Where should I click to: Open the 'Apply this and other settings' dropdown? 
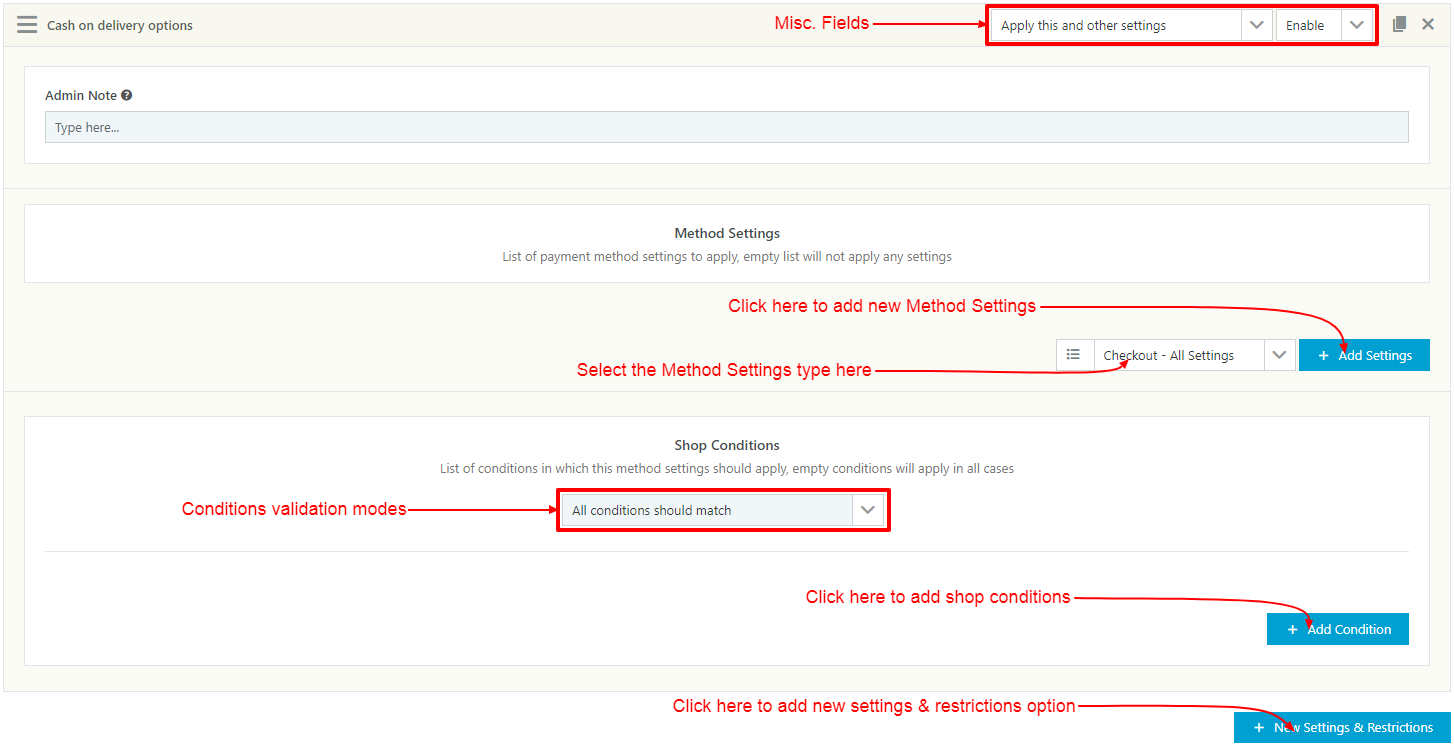coord(1131,26)
